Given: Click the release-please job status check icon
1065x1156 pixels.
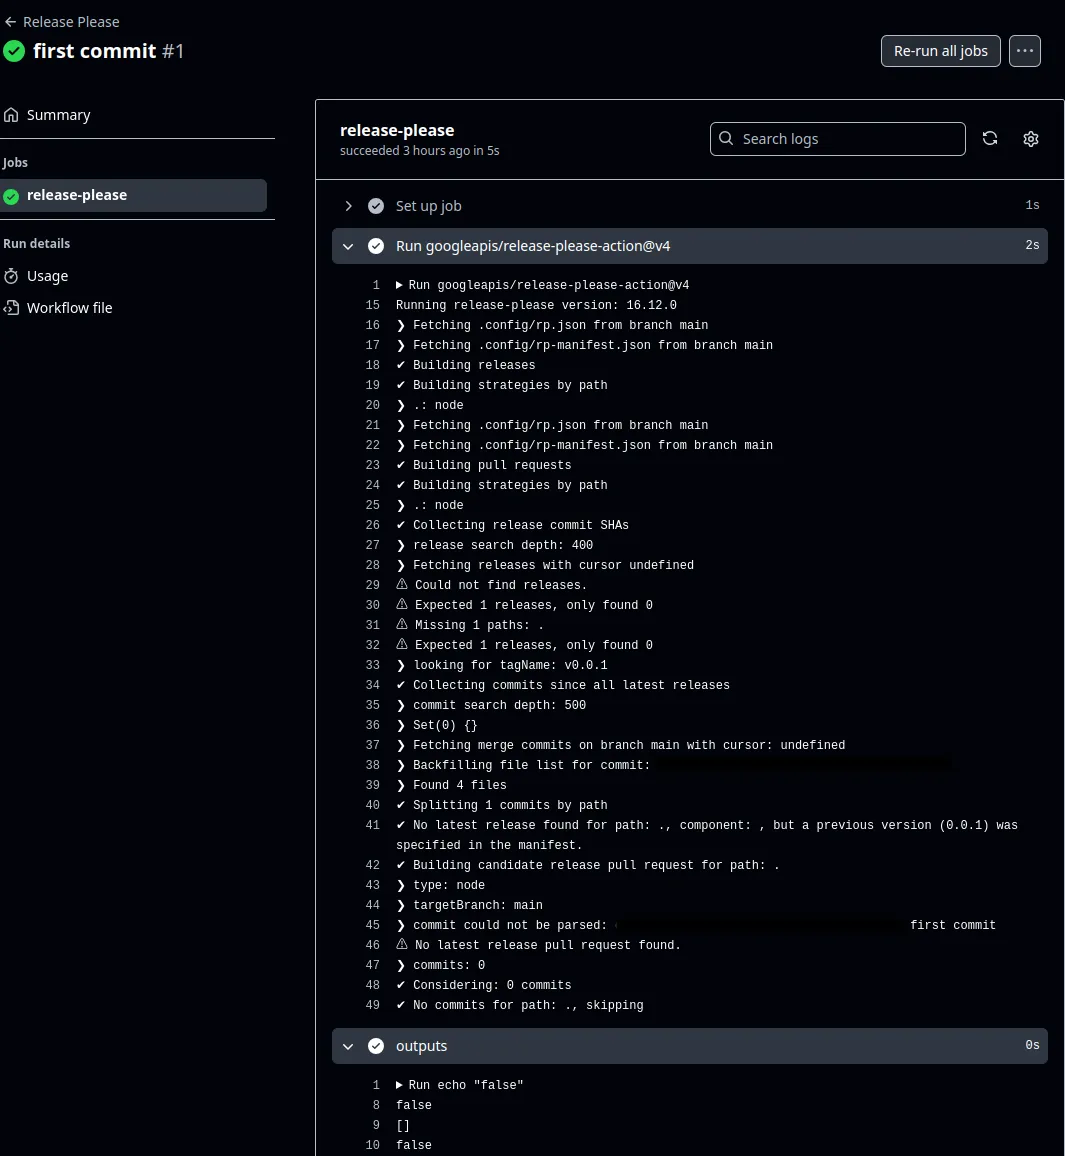Looking at the screenshot, I should pyautogui.click(x=11, y=196).
